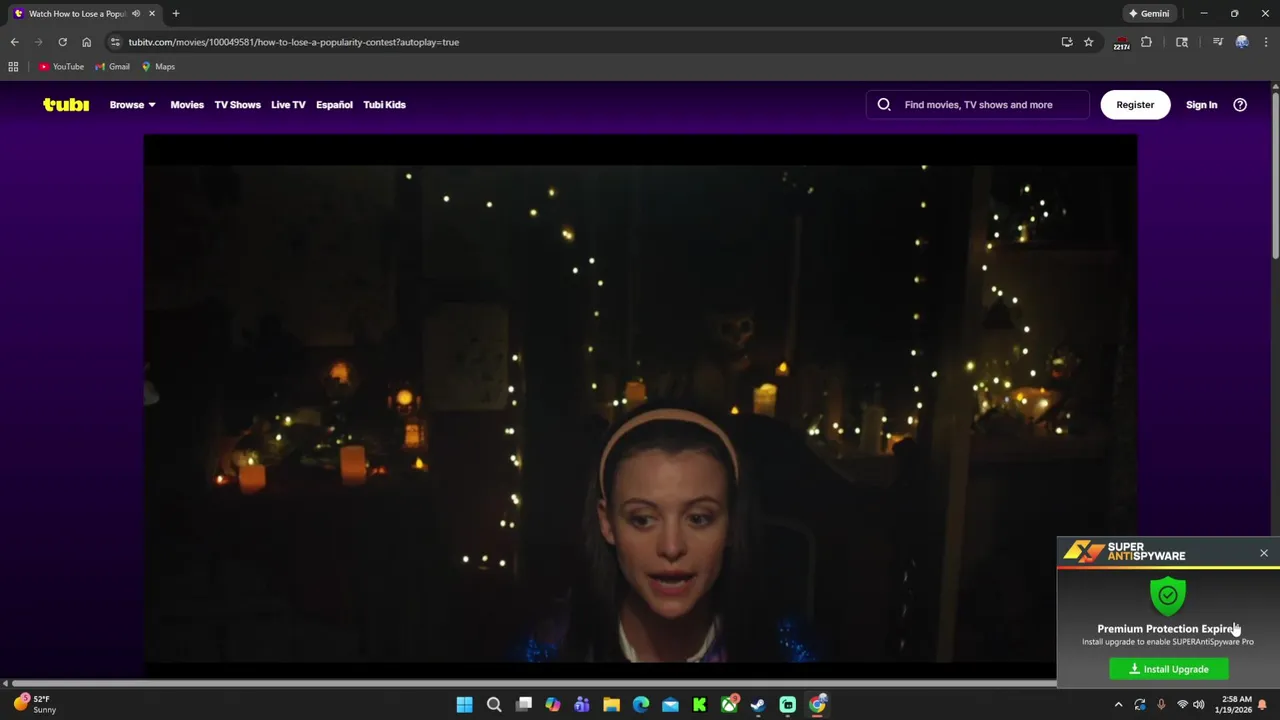Click the green shield protection icon
The image size is (1280, 720).
click(x=1168, y=595)
